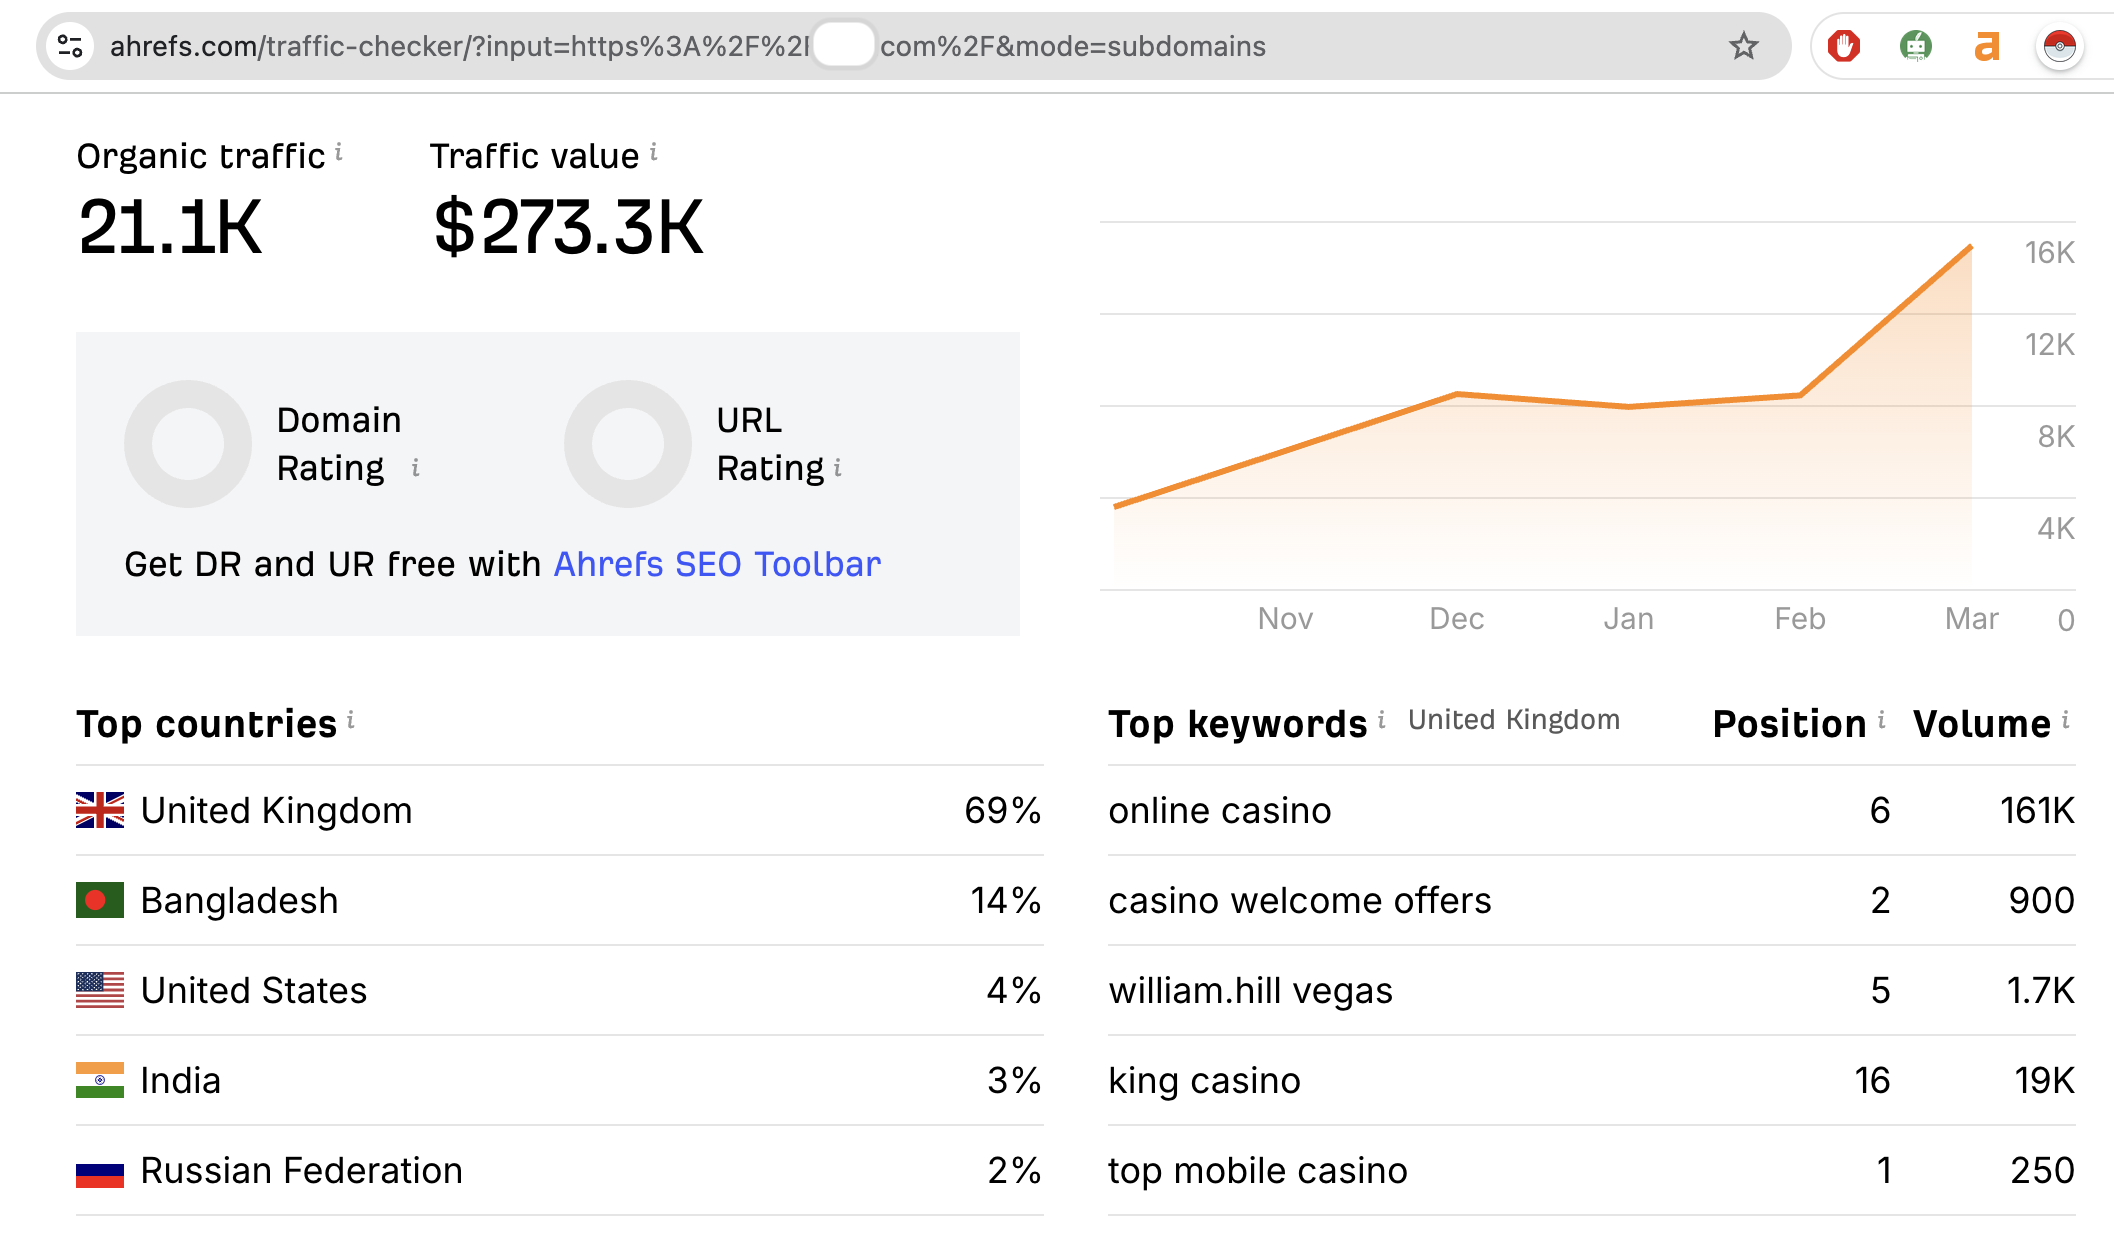Click the 'top mobile casino' keyword
This screenshot has height=1238, width=2114.
[x=1257, y=1171]
